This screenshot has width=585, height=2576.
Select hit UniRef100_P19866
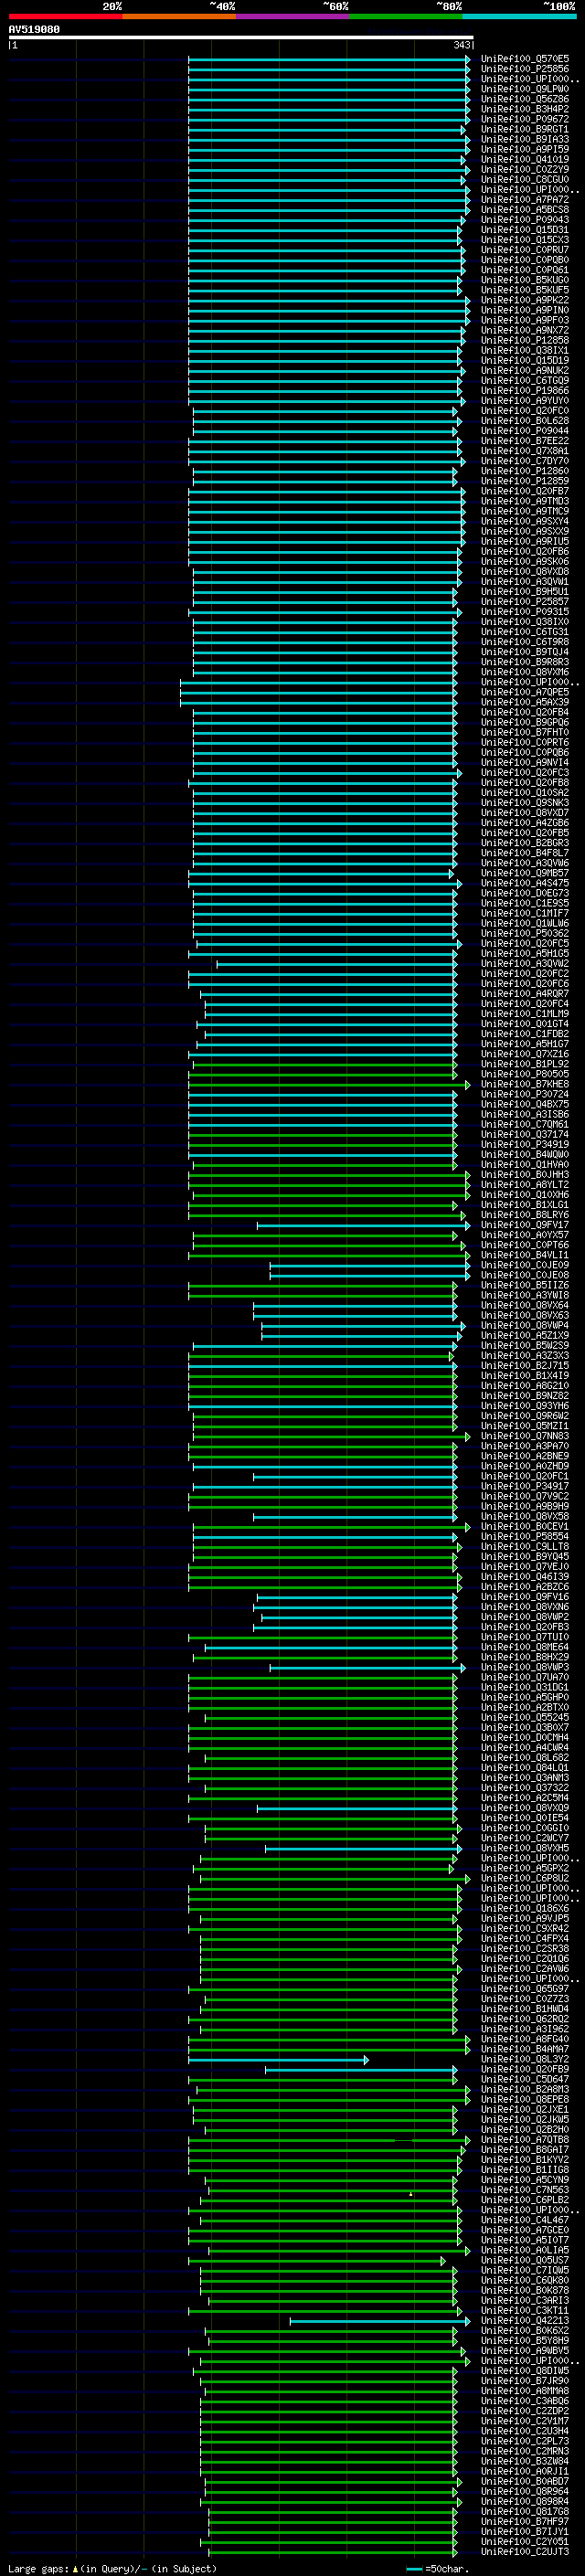click(525, 390)
